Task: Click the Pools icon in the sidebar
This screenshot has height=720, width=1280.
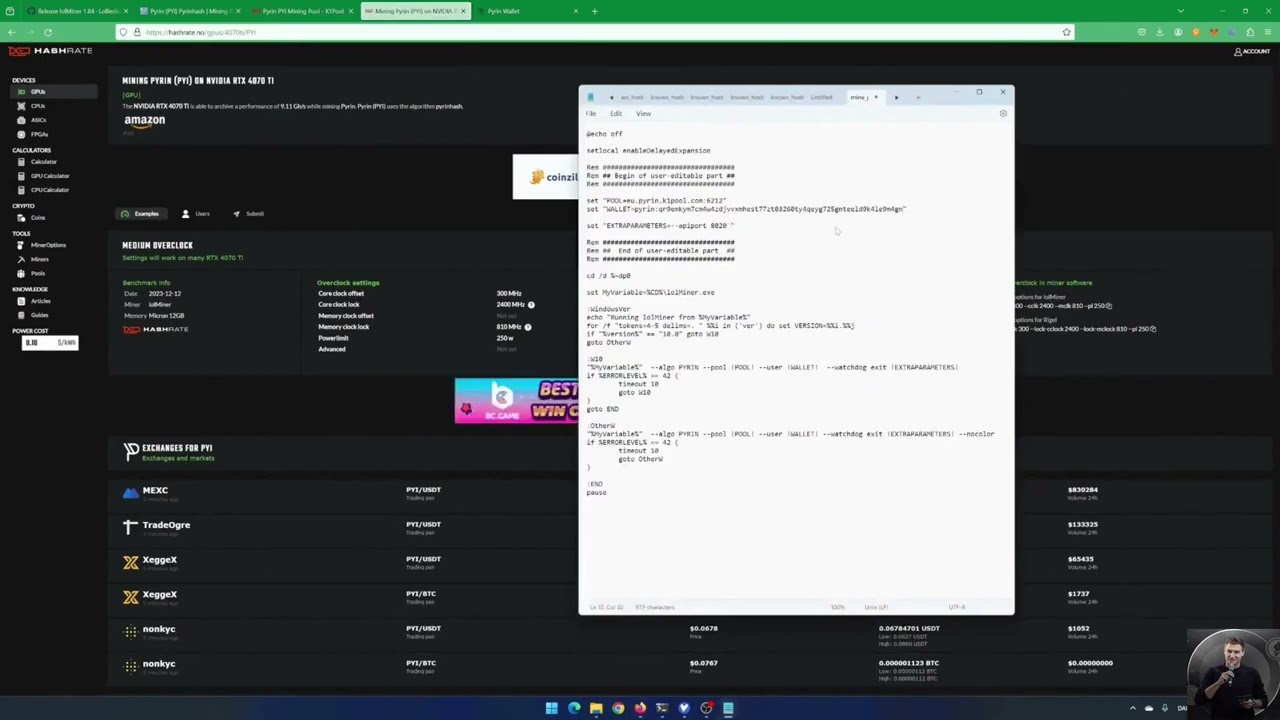Action: coord(21,273)
